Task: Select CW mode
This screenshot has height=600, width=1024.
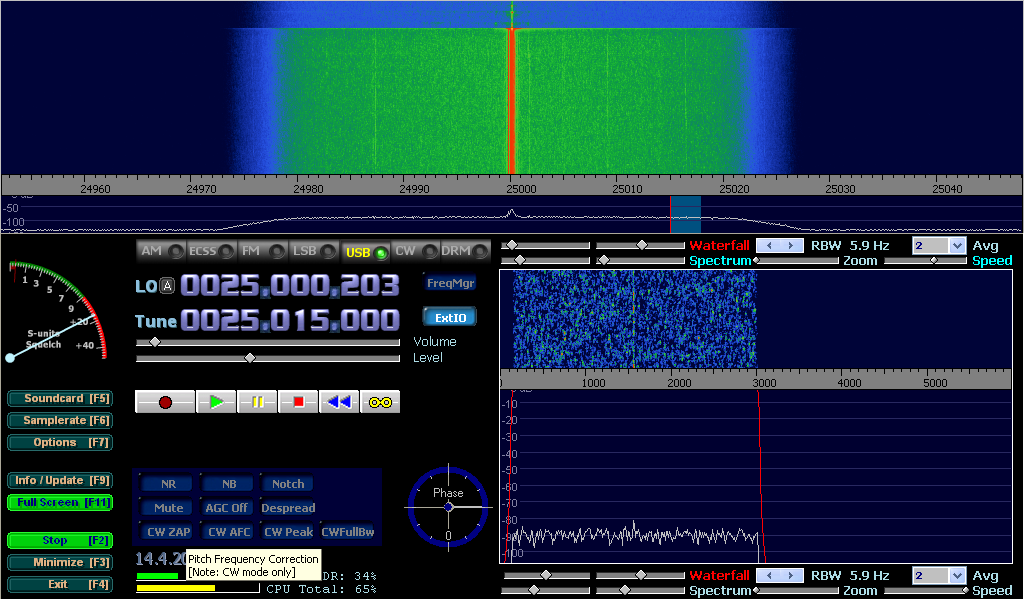Action: 411,252
